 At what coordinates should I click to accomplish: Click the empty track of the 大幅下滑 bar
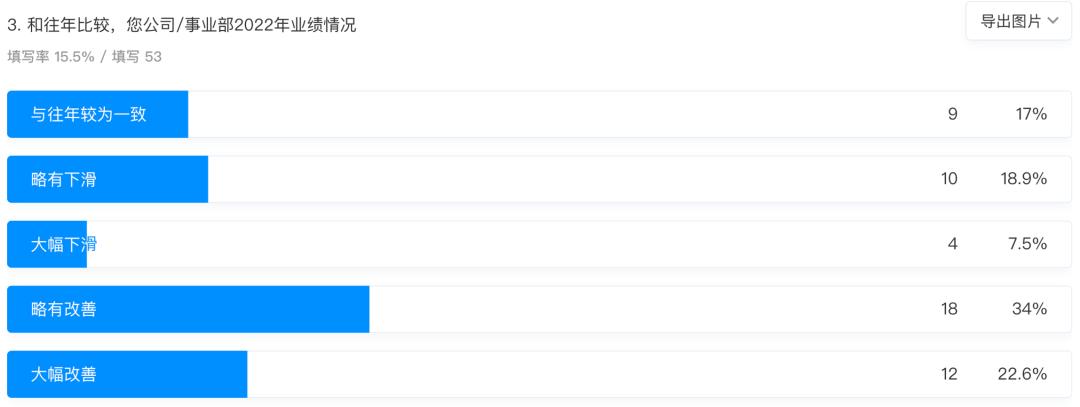click(x=500, y=244)
